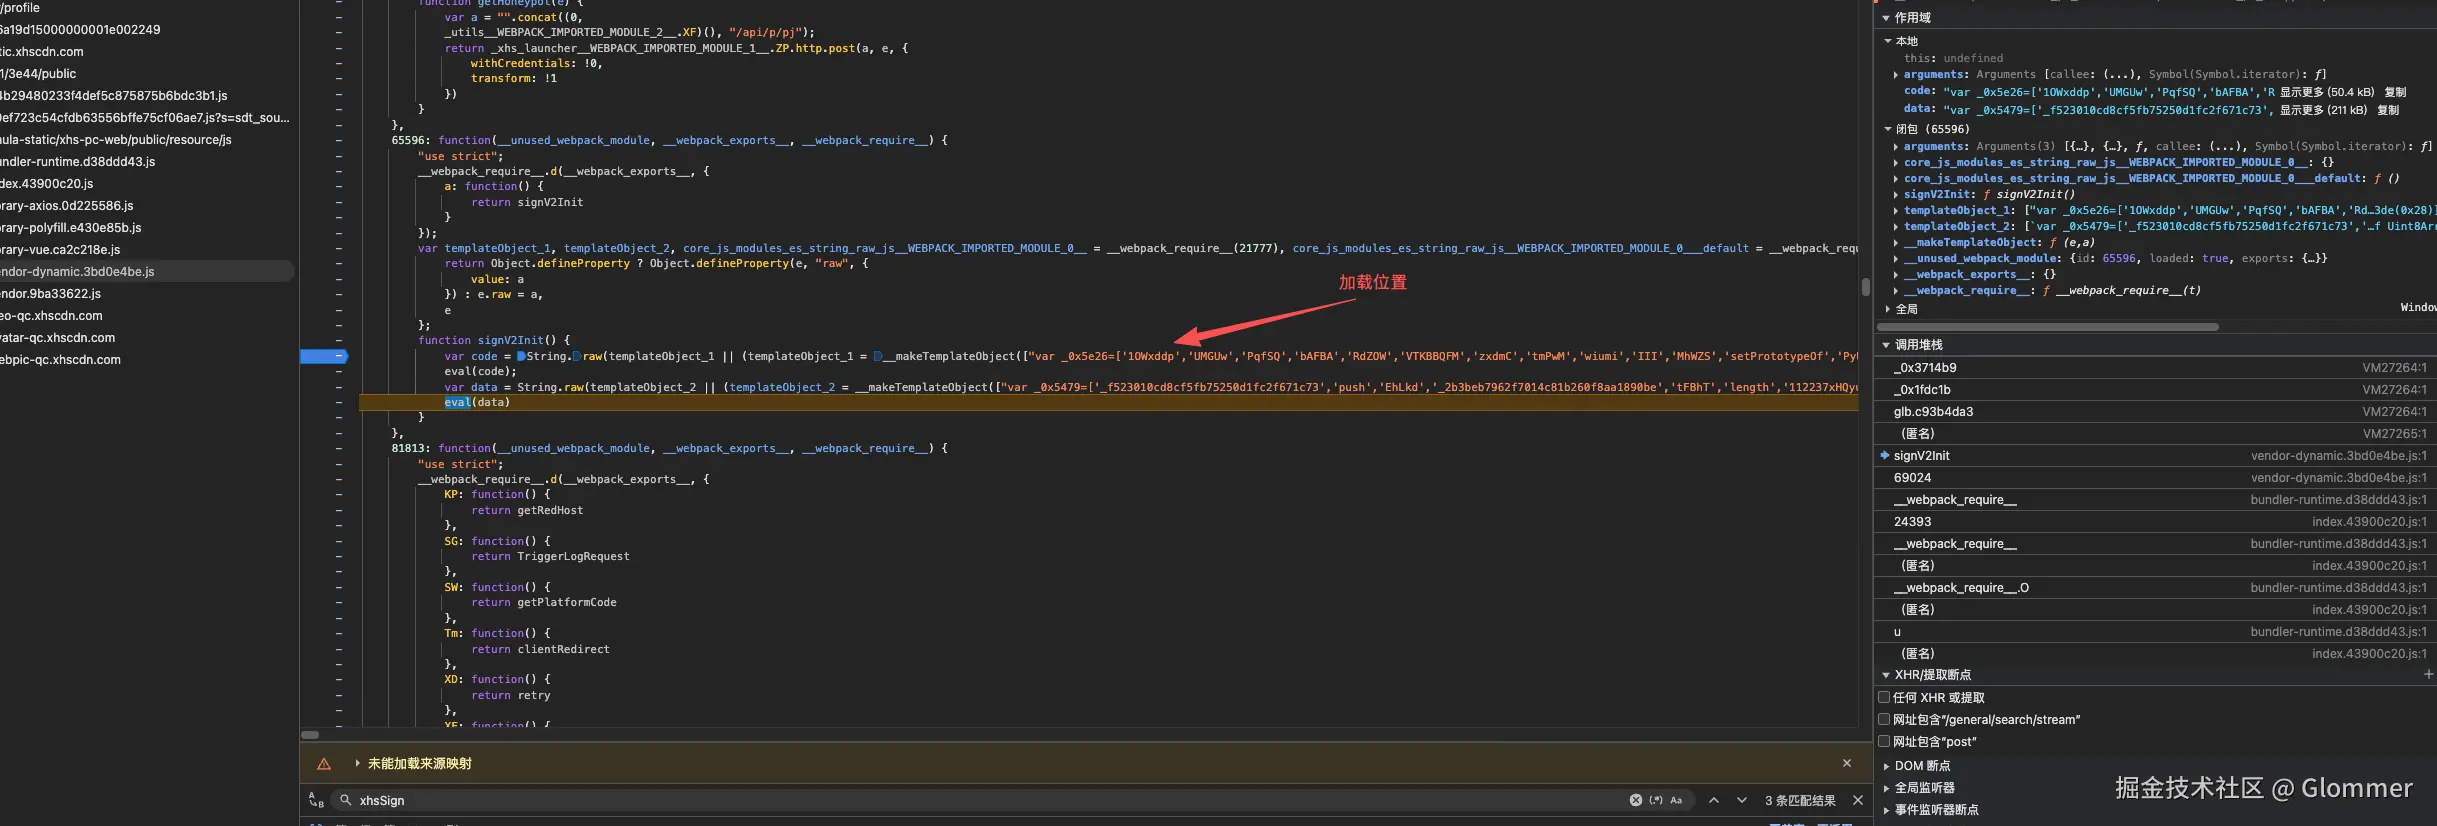Click the clear search text icon

coord(1635,800)
